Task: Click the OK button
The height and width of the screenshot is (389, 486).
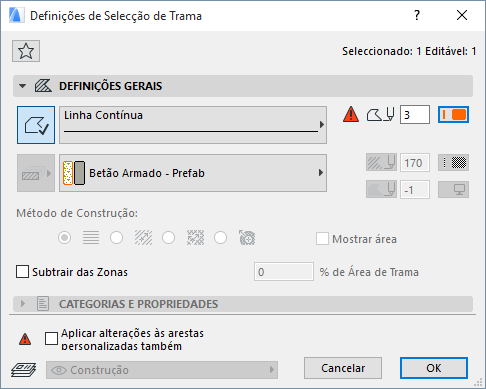Action: tap(434, 368)
